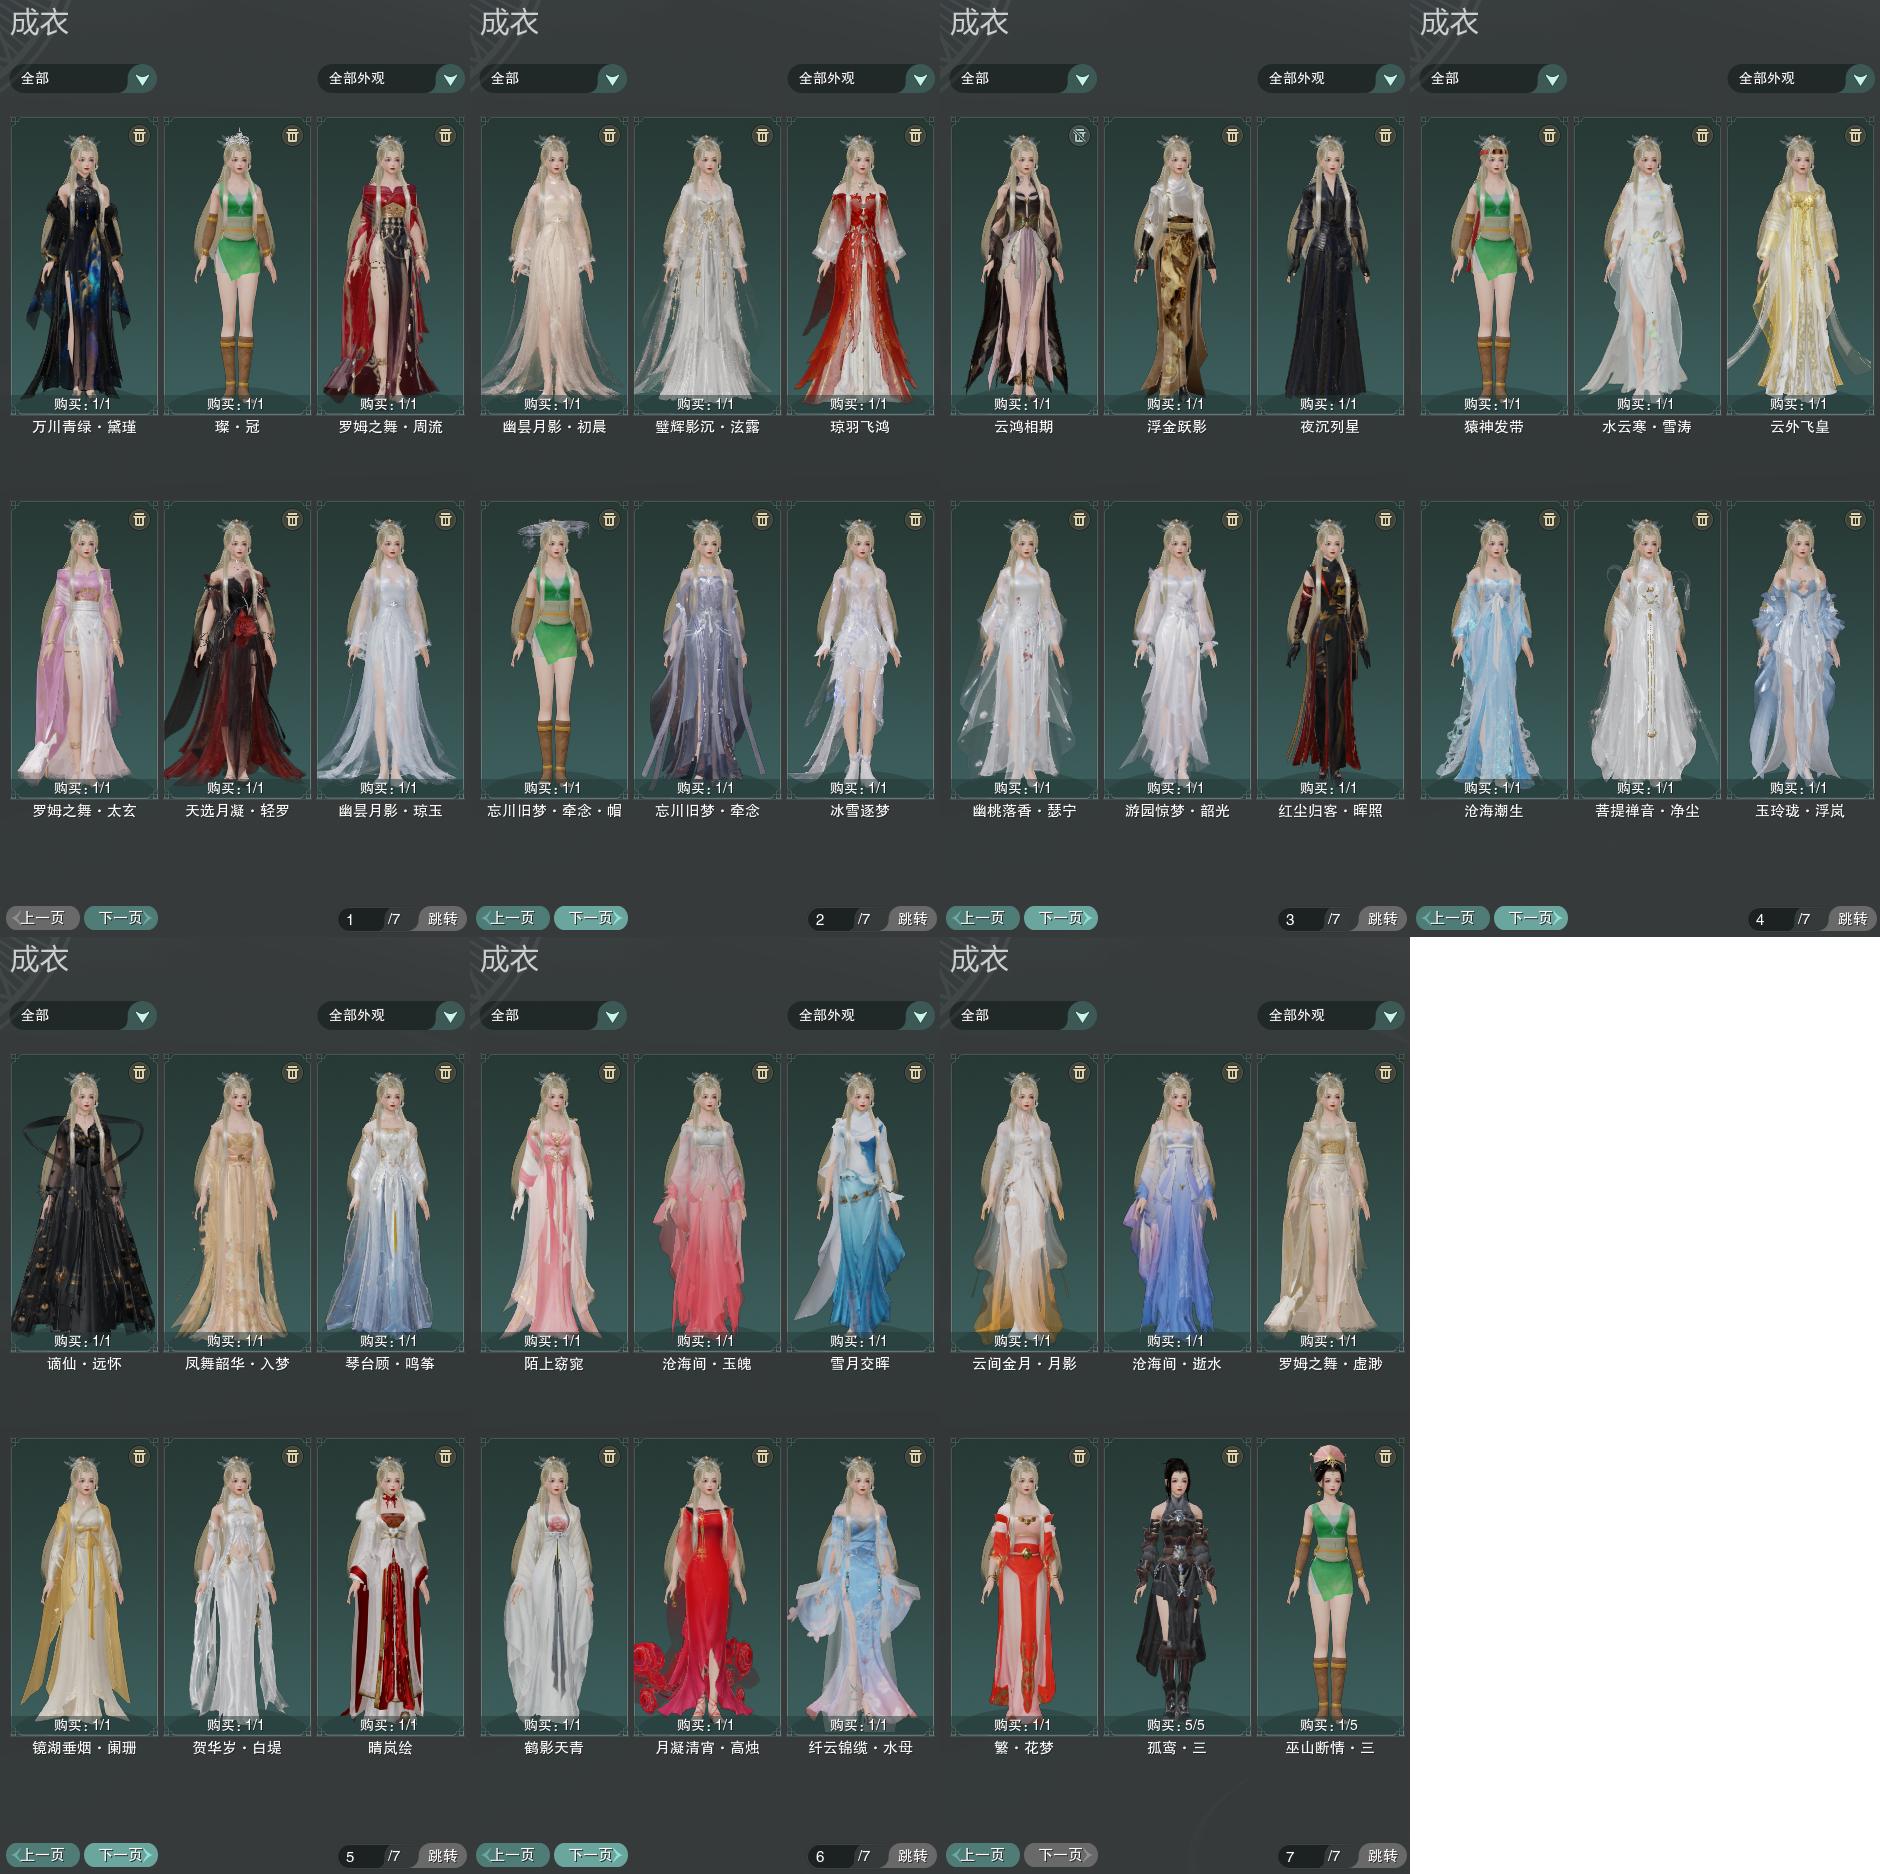This screenshot has height=1874, width=1880.
Task: Click 下一页 in the page 1 panel
Action: [x=121, y=918]
